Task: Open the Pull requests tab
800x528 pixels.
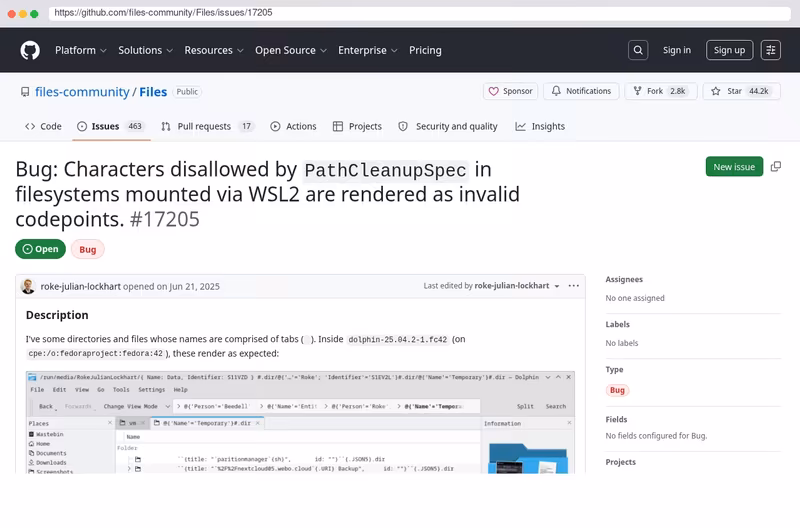Action: point(208,127)
